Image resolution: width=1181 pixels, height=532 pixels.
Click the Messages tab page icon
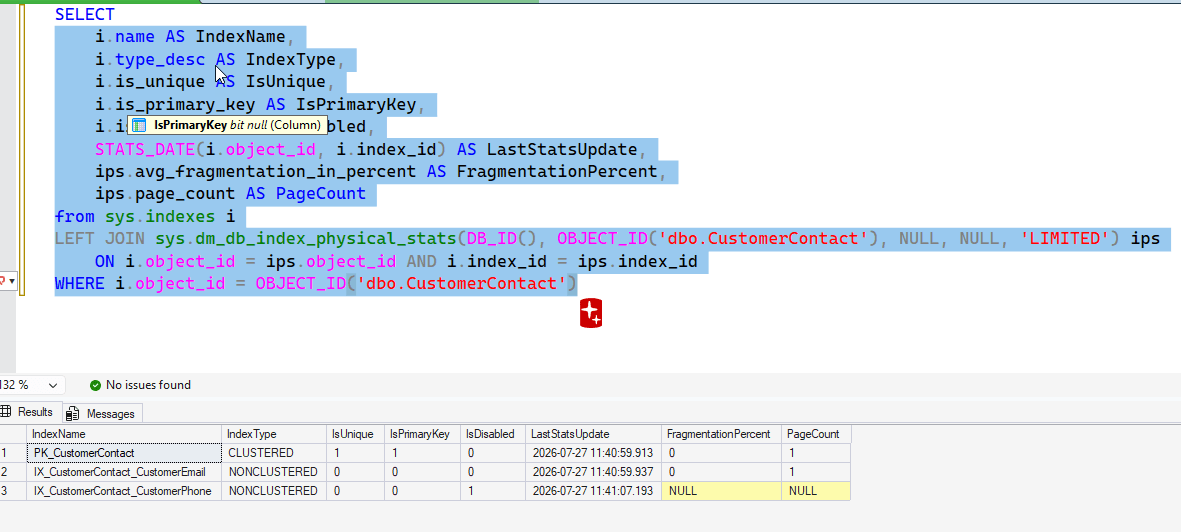point(72,413)
